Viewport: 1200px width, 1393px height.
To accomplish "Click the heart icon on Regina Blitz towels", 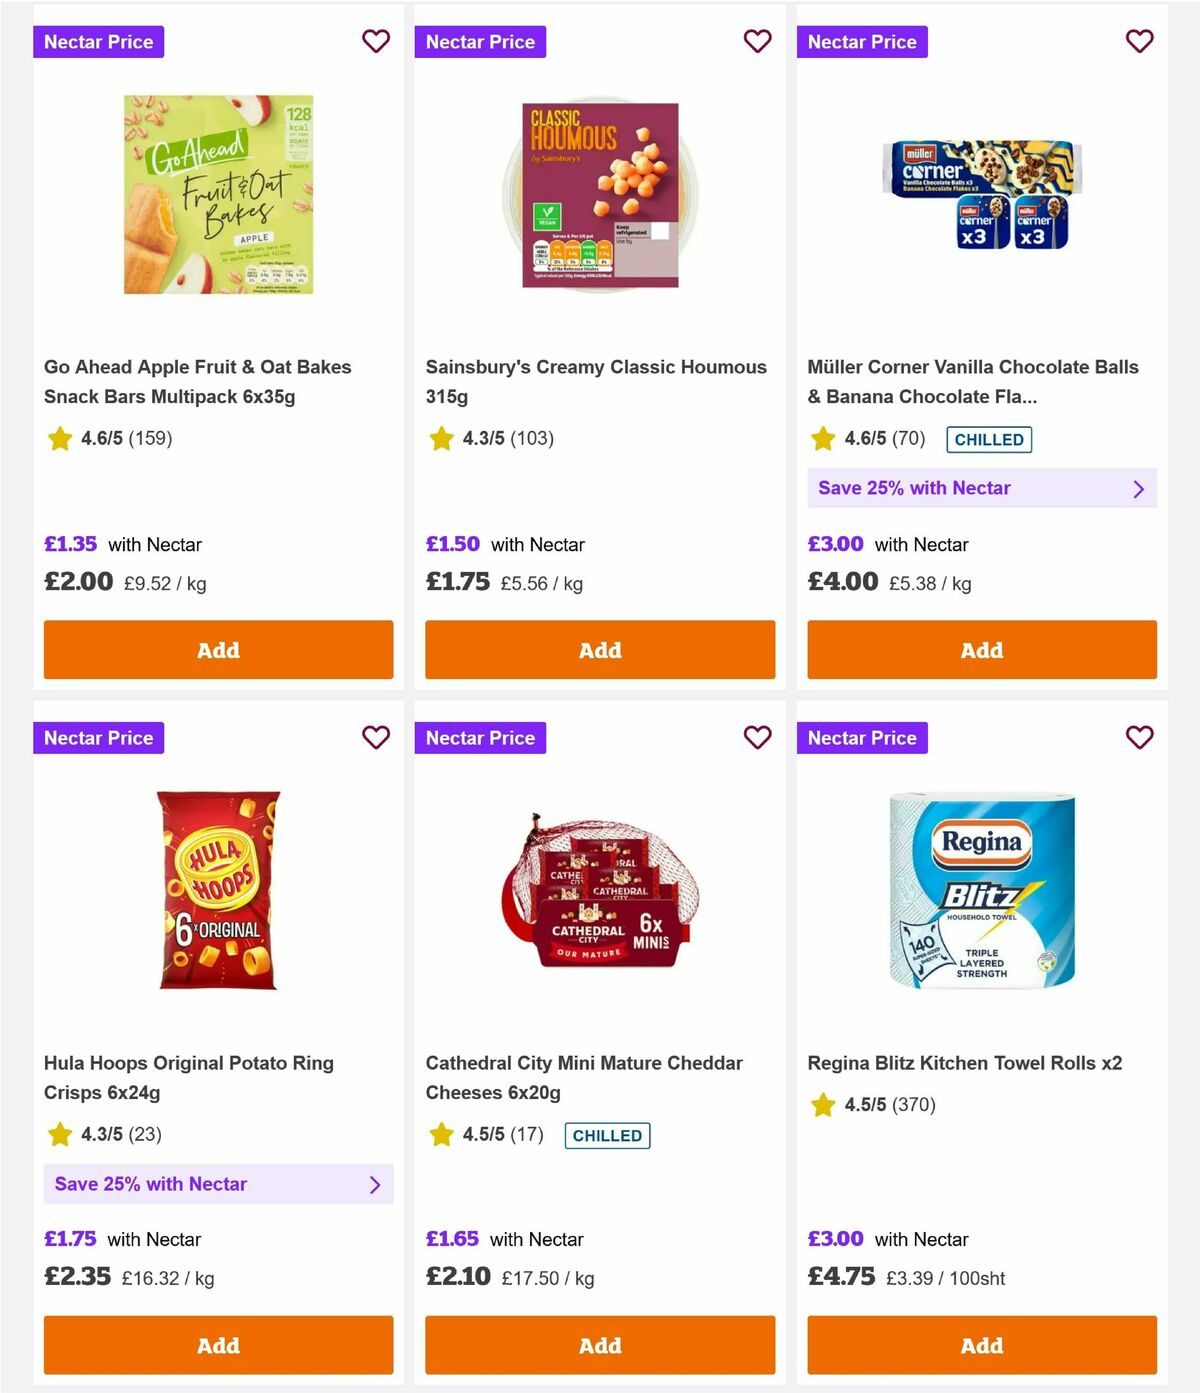I will [x=1139, y=738].
